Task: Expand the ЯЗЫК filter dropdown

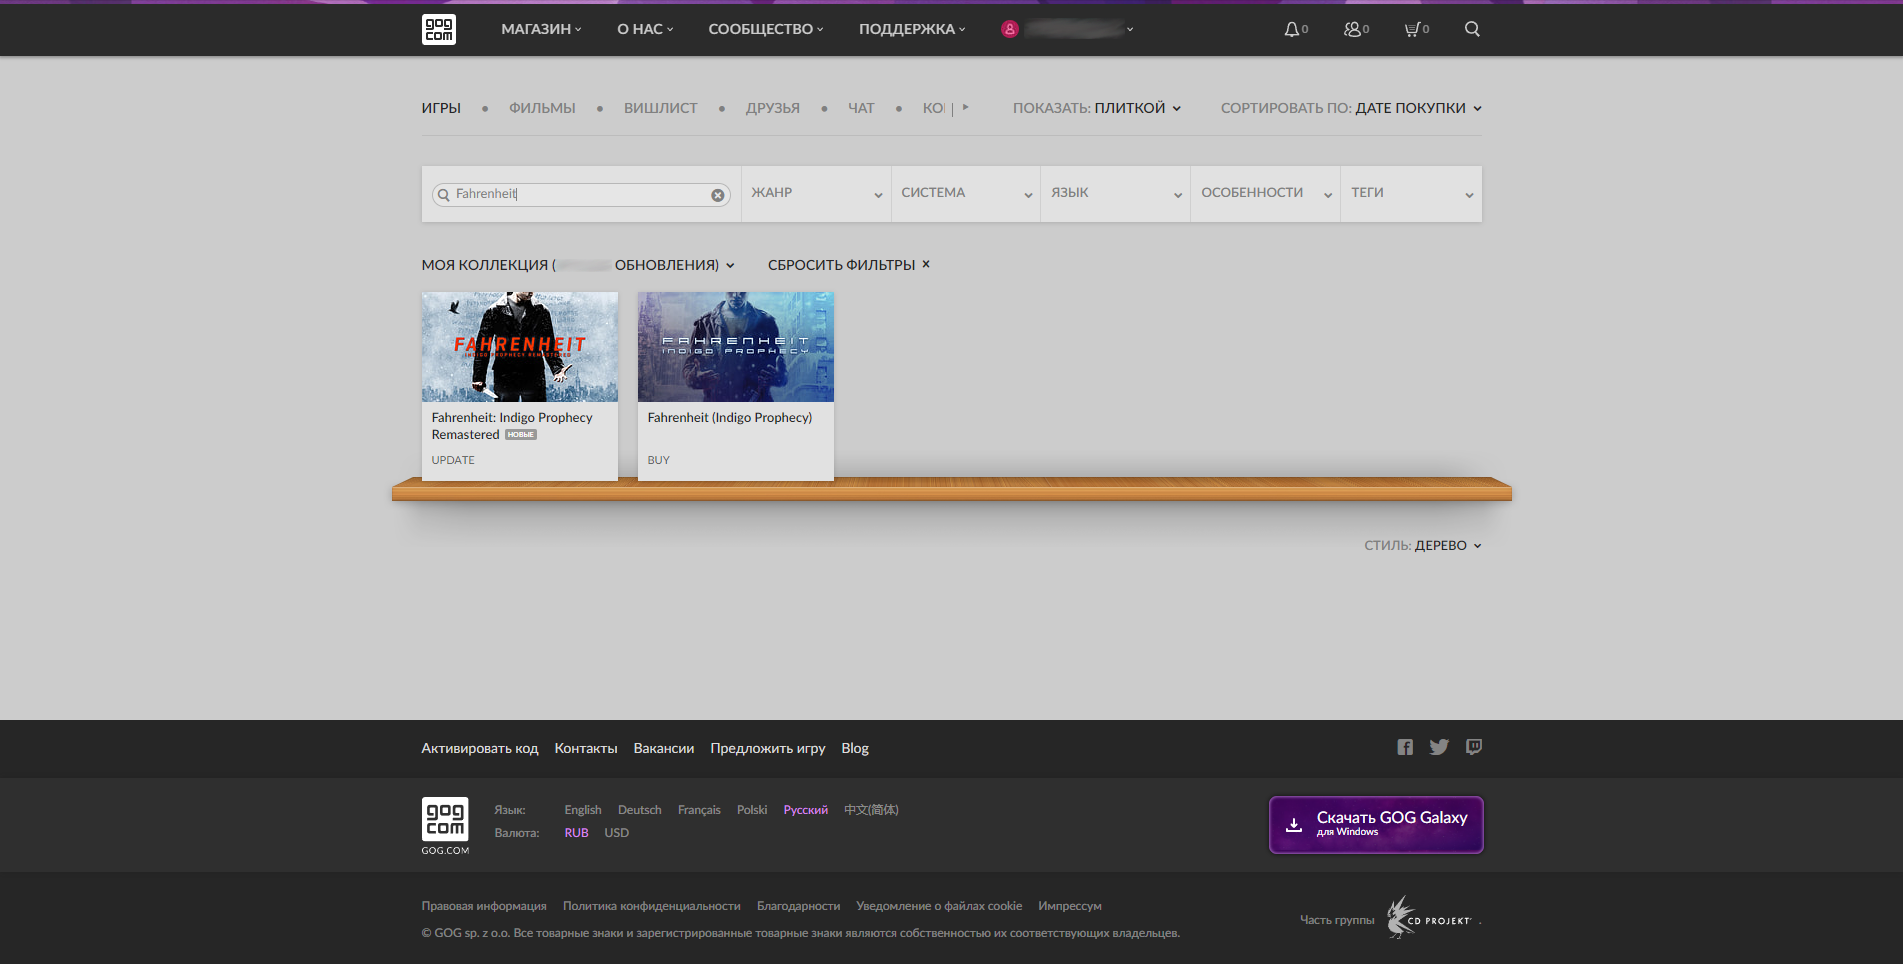Action: 1116,193
